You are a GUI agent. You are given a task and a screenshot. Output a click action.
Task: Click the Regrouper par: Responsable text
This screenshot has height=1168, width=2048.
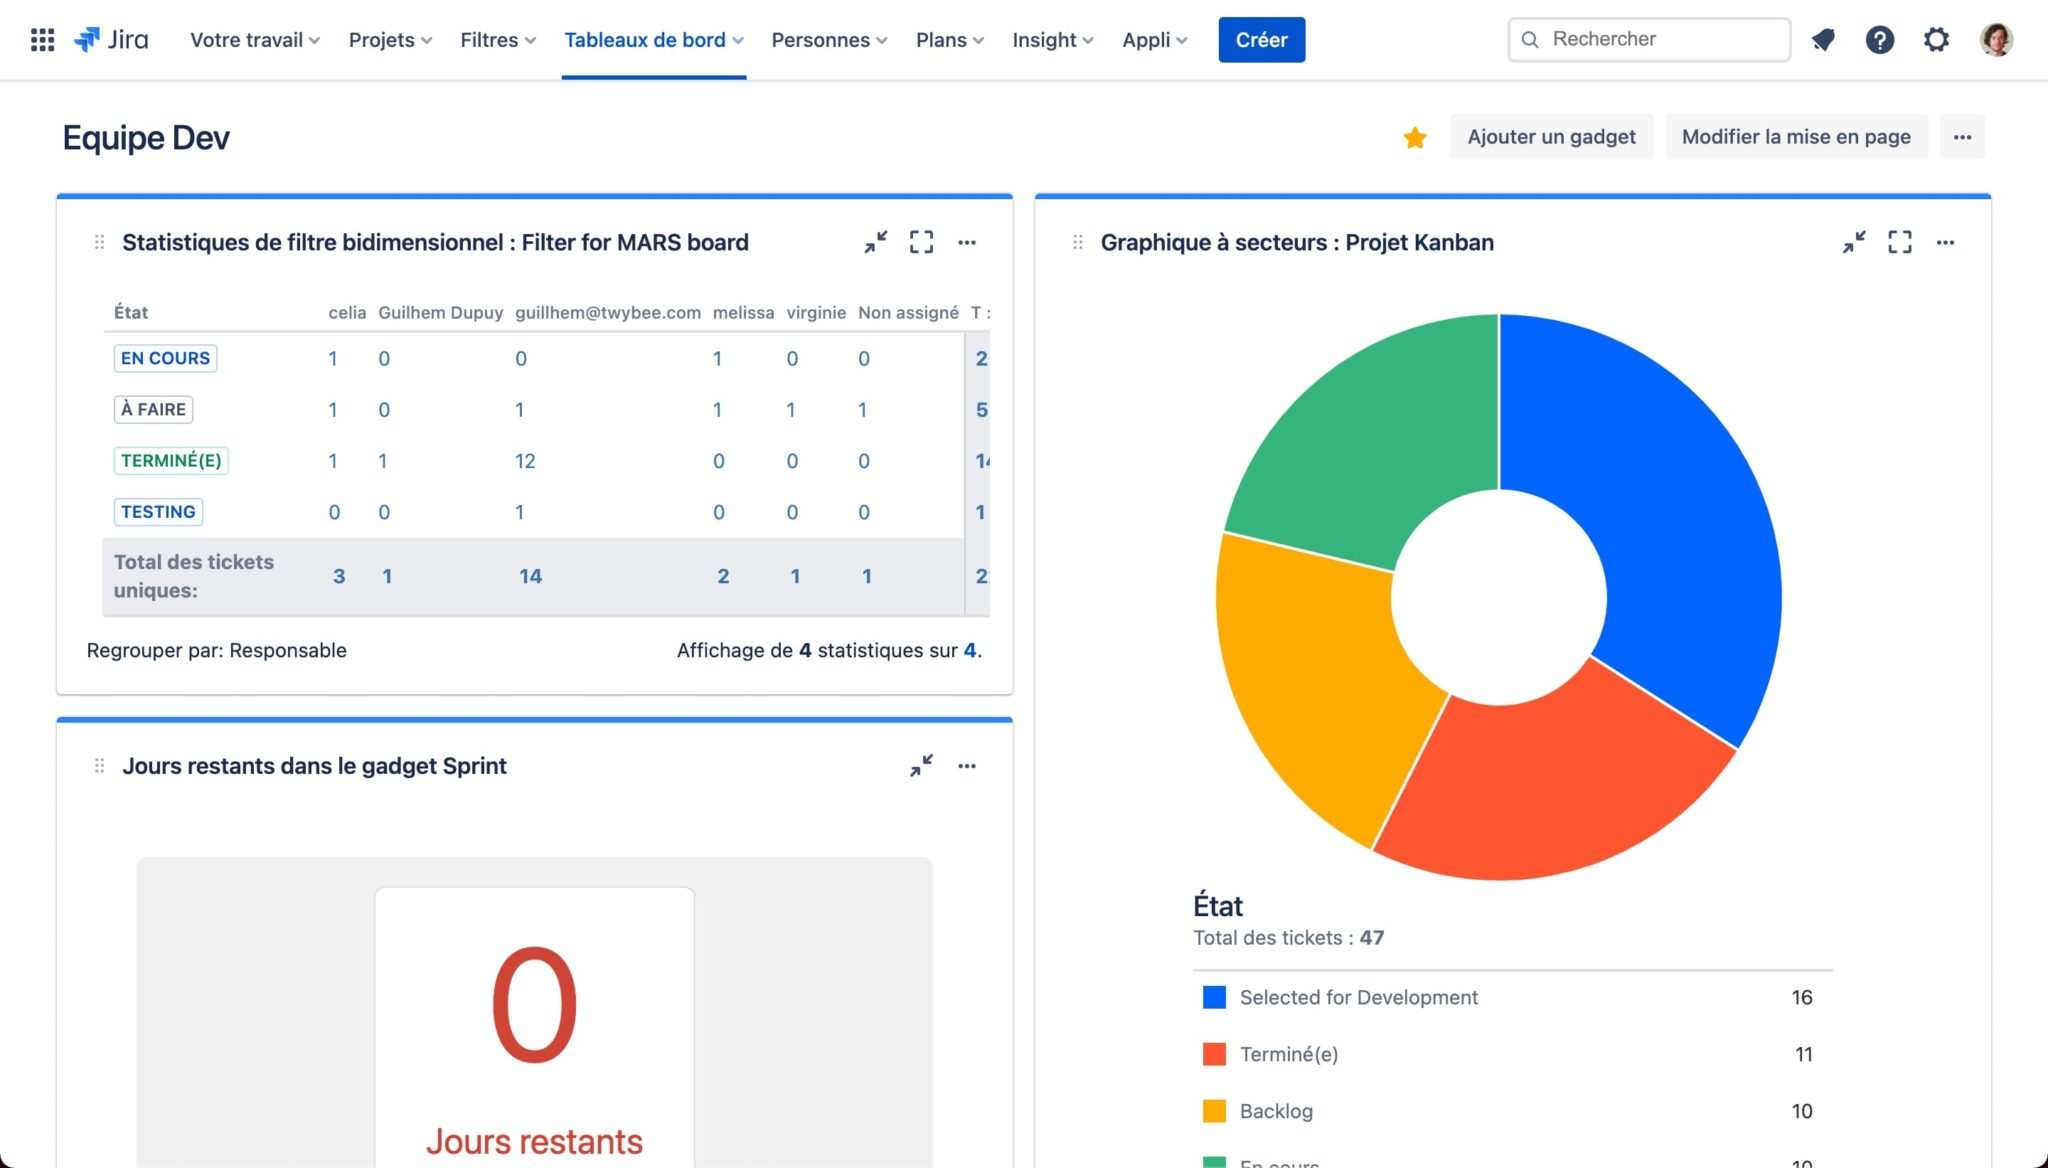click(217, 651)
